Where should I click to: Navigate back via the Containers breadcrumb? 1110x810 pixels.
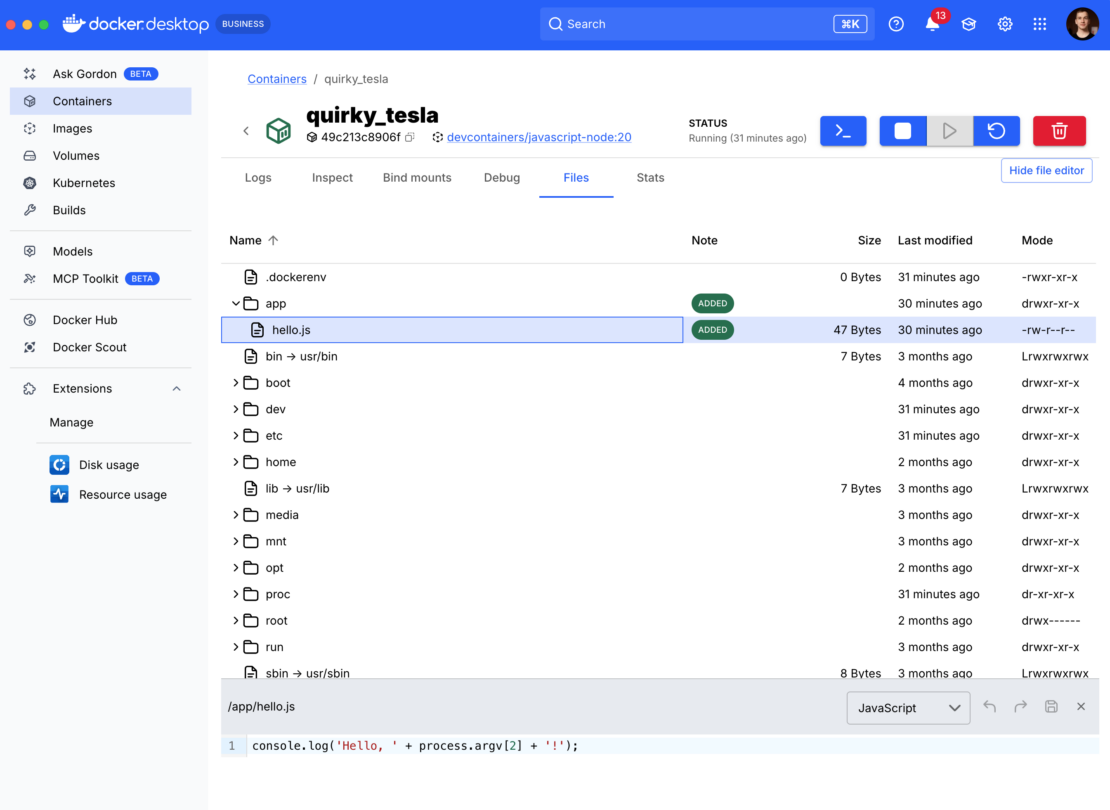tap(277, 78)
